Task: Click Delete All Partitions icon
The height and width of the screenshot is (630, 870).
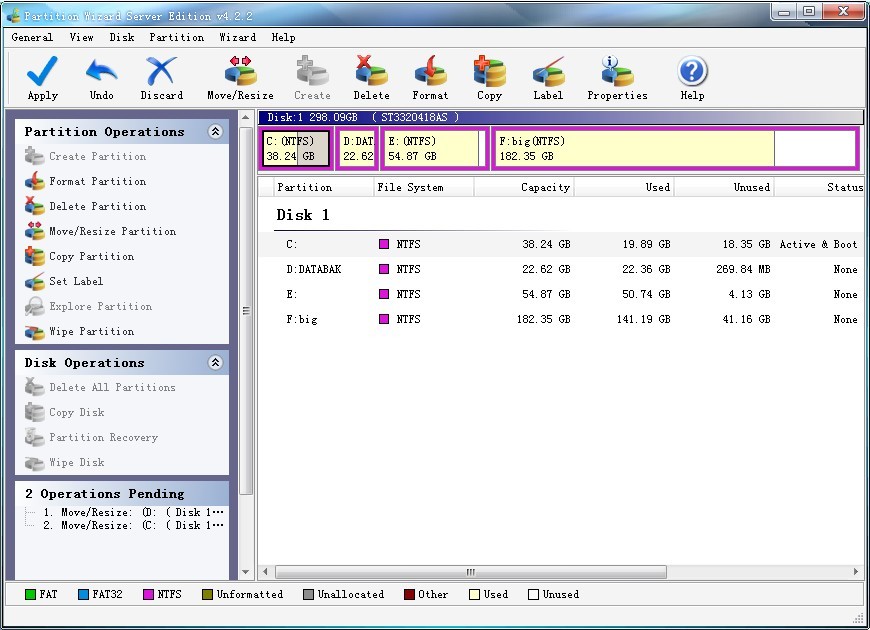Action: pyautogui.click(x=34, y=387)
